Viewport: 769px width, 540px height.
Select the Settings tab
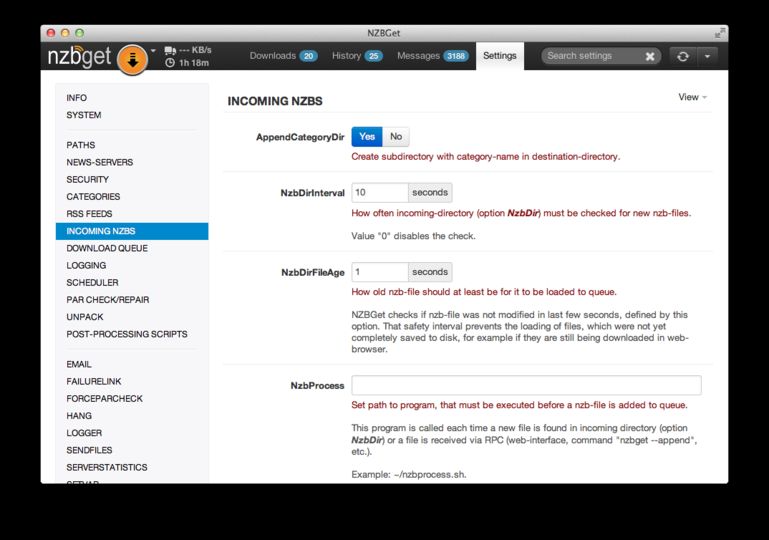point(500,56)
